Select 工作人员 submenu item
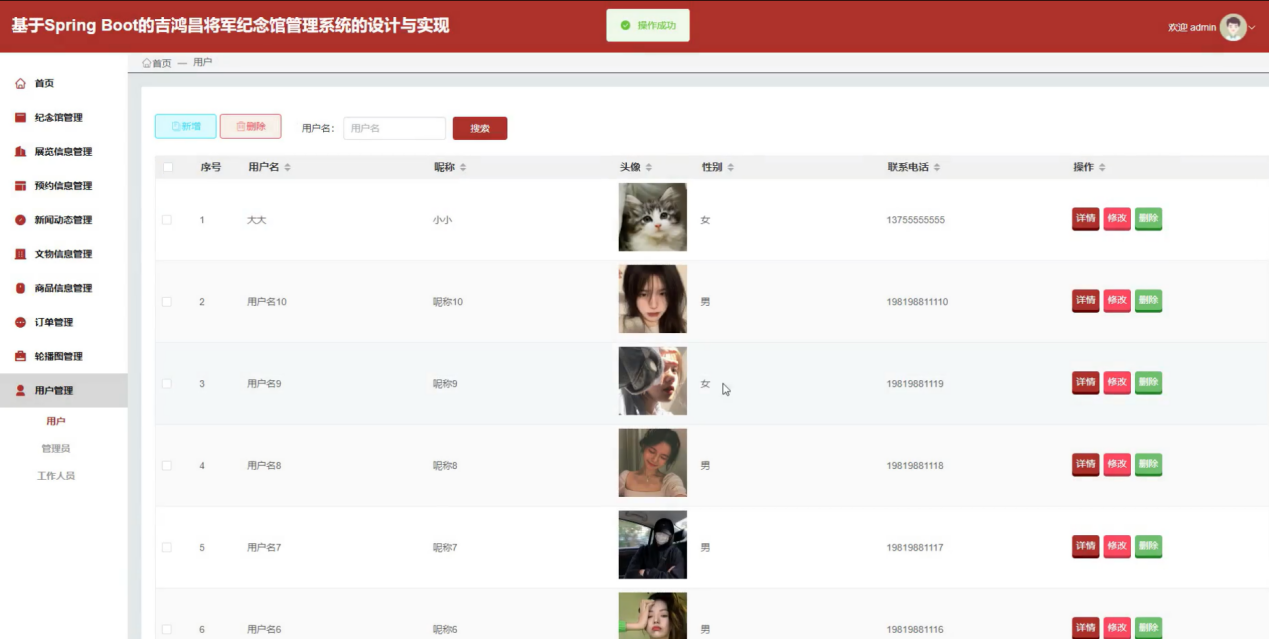Viewport: 1269px width, 639px height. 56,476
